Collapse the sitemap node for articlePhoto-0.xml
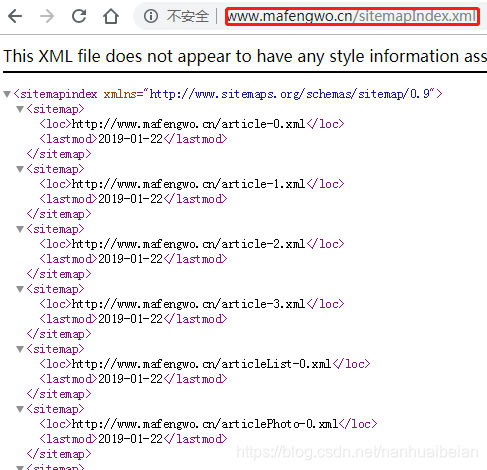 20,409
